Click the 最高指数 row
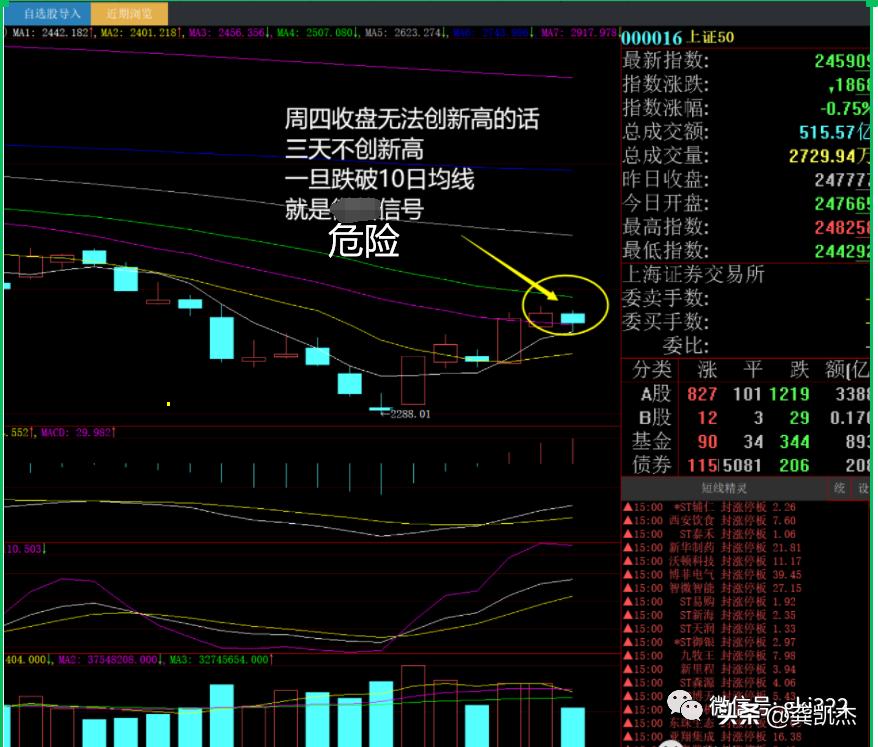 (x=746, y=227)
